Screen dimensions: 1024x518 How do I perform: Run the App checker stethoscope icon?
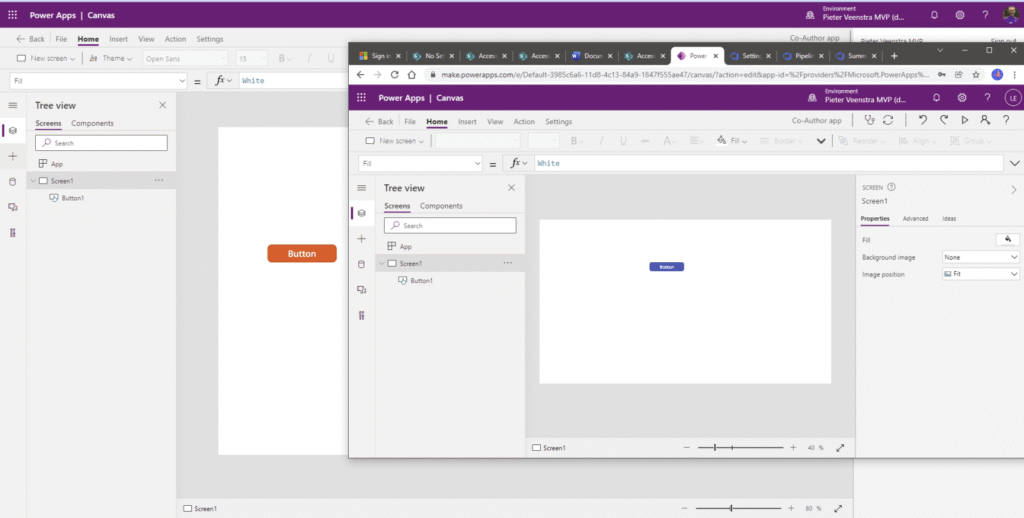869,120
